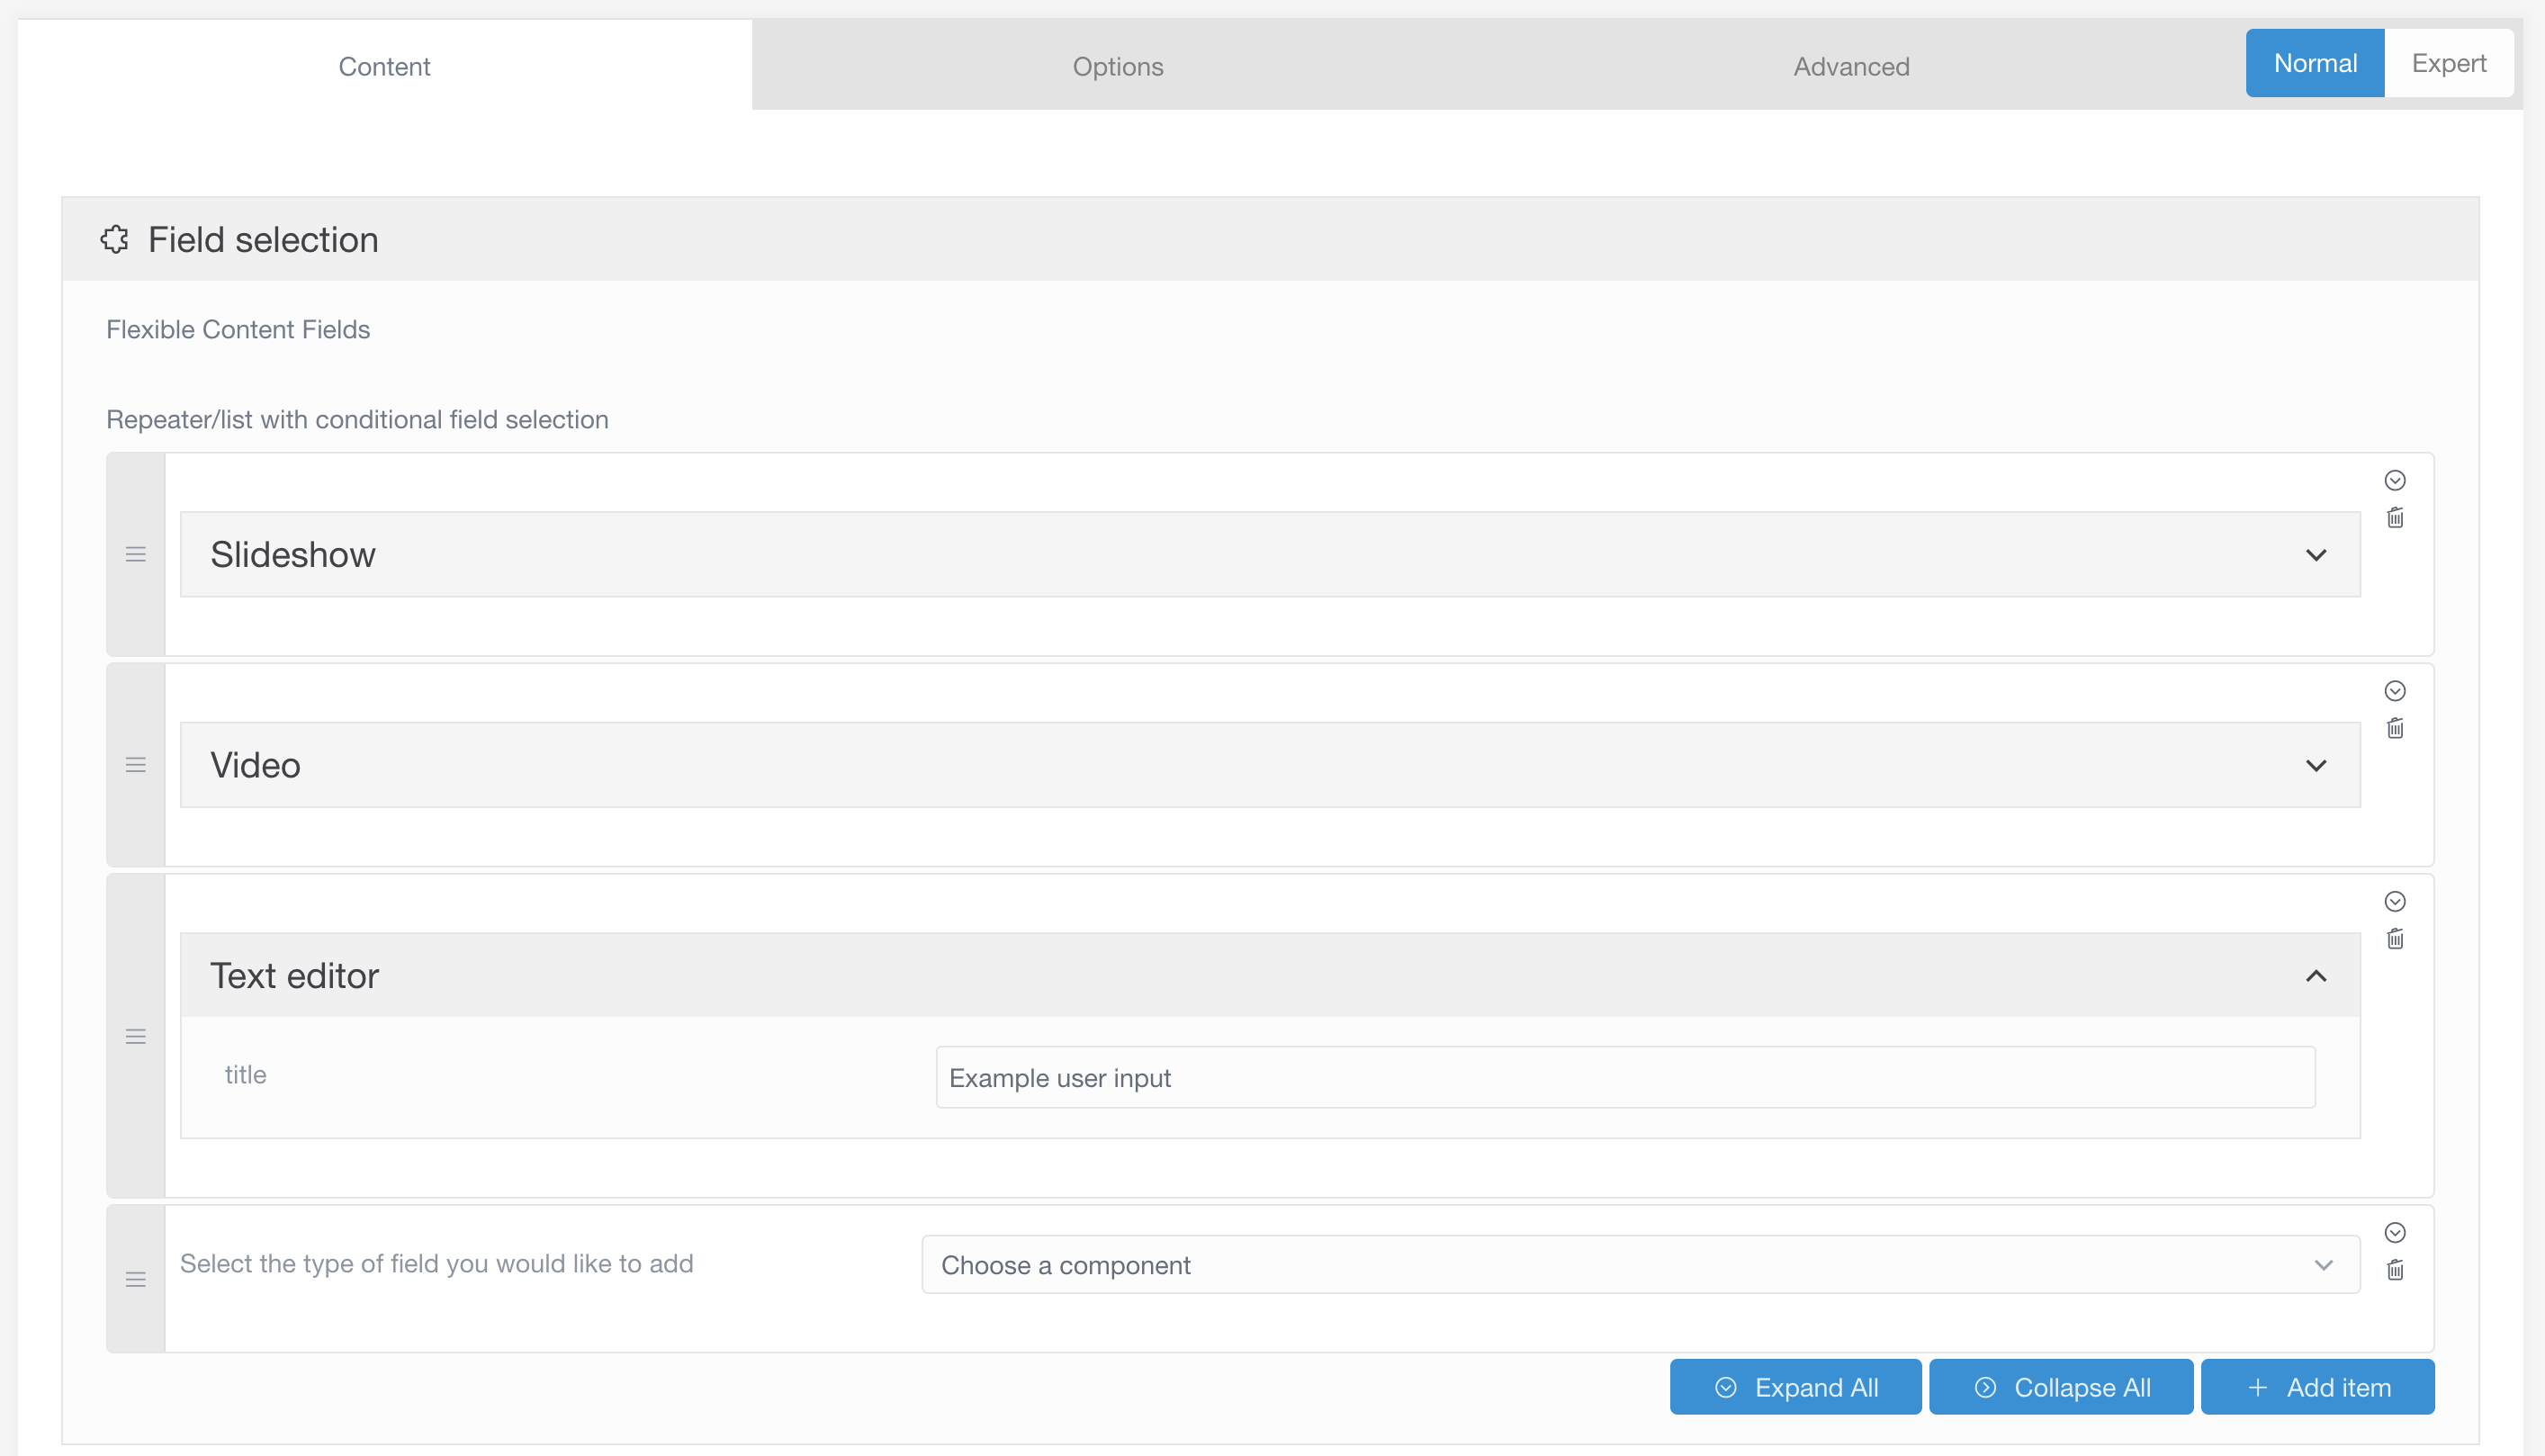Viewport: 2545px width, 1456px height.
Task: Add a new item to the repeater
Action: tap(2317, 1387)
